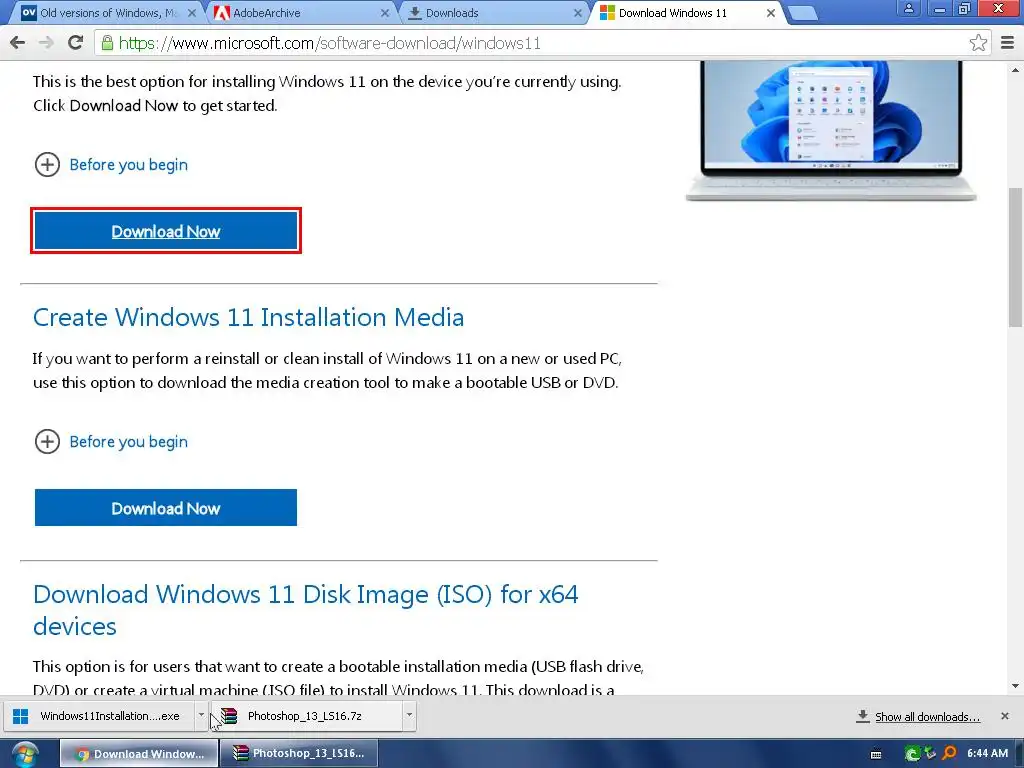Open a new tab with the new-tab button
Image resolution: width=1024 pixels, height=768 pixels.
802,13
